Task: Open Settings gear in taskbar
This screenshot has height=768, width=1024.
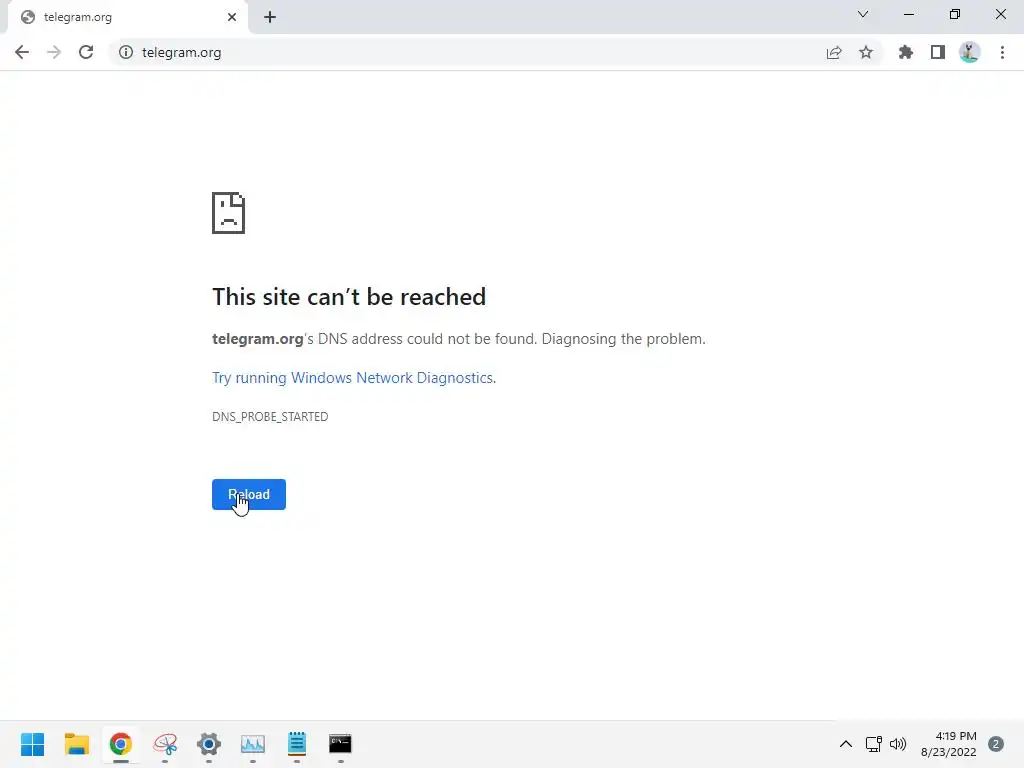Action: click(x=209, y=744)
